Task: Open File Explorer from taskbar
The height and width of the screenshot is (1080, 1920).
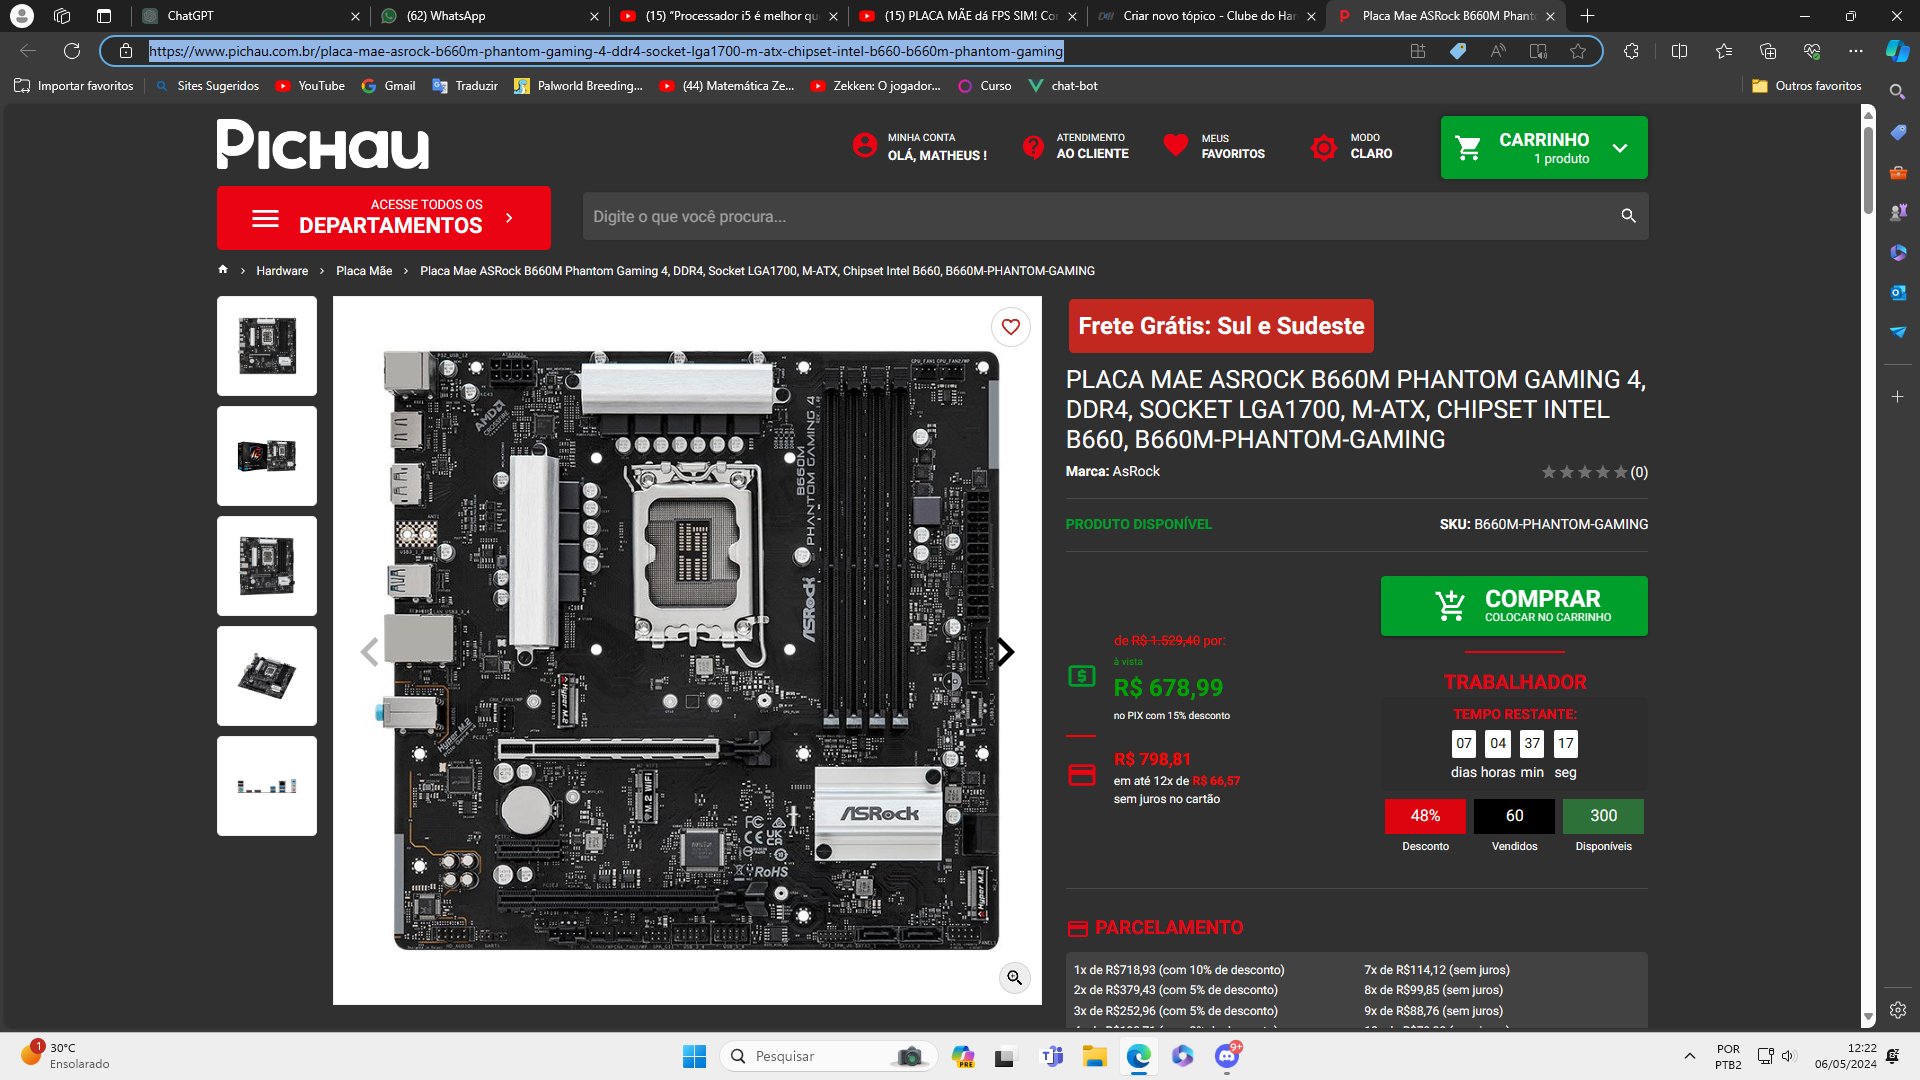Action: pos(1094,1056)
